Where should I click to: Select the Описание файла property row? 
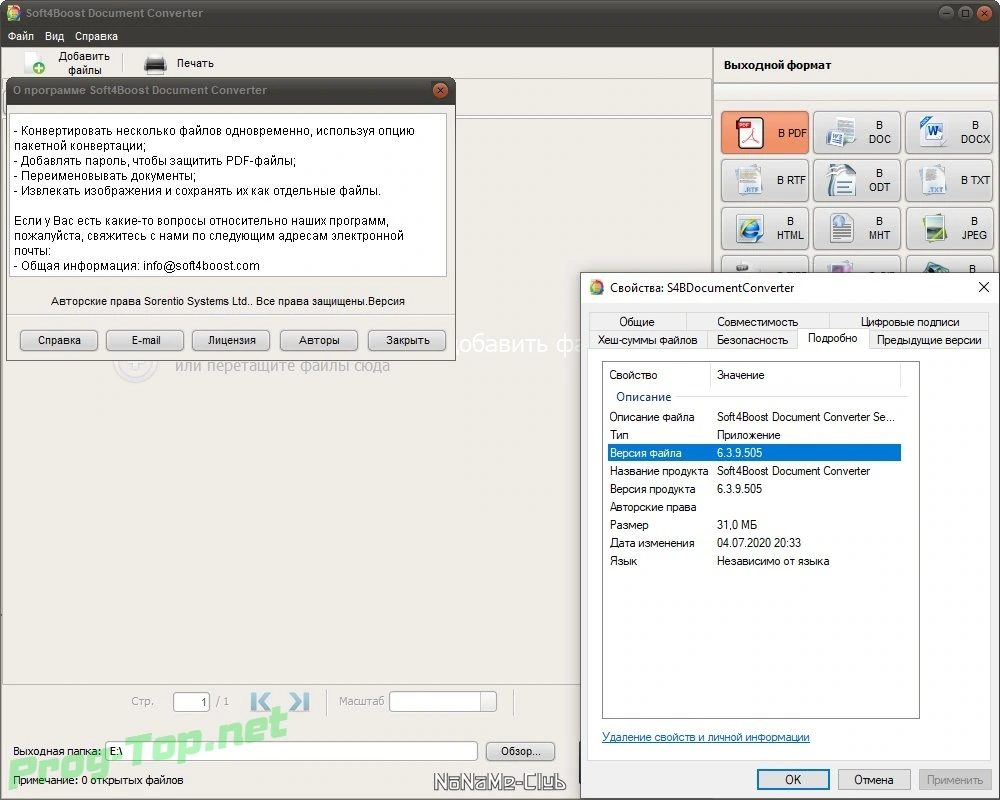(754, 417)
